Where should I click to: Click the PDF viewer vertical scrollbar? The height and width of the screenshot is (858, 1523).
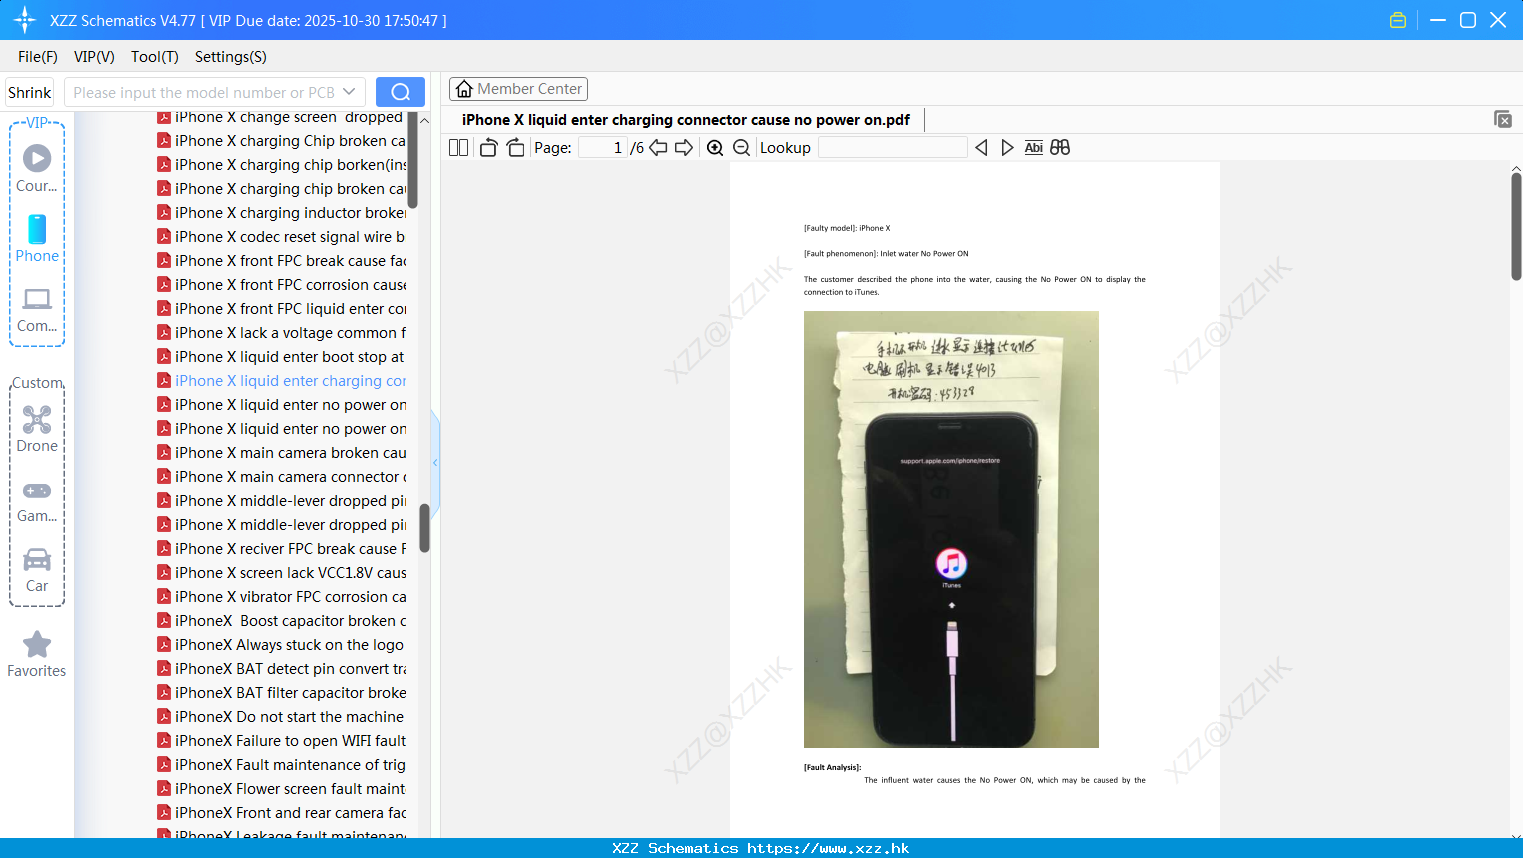click(x=1516, y=226)
